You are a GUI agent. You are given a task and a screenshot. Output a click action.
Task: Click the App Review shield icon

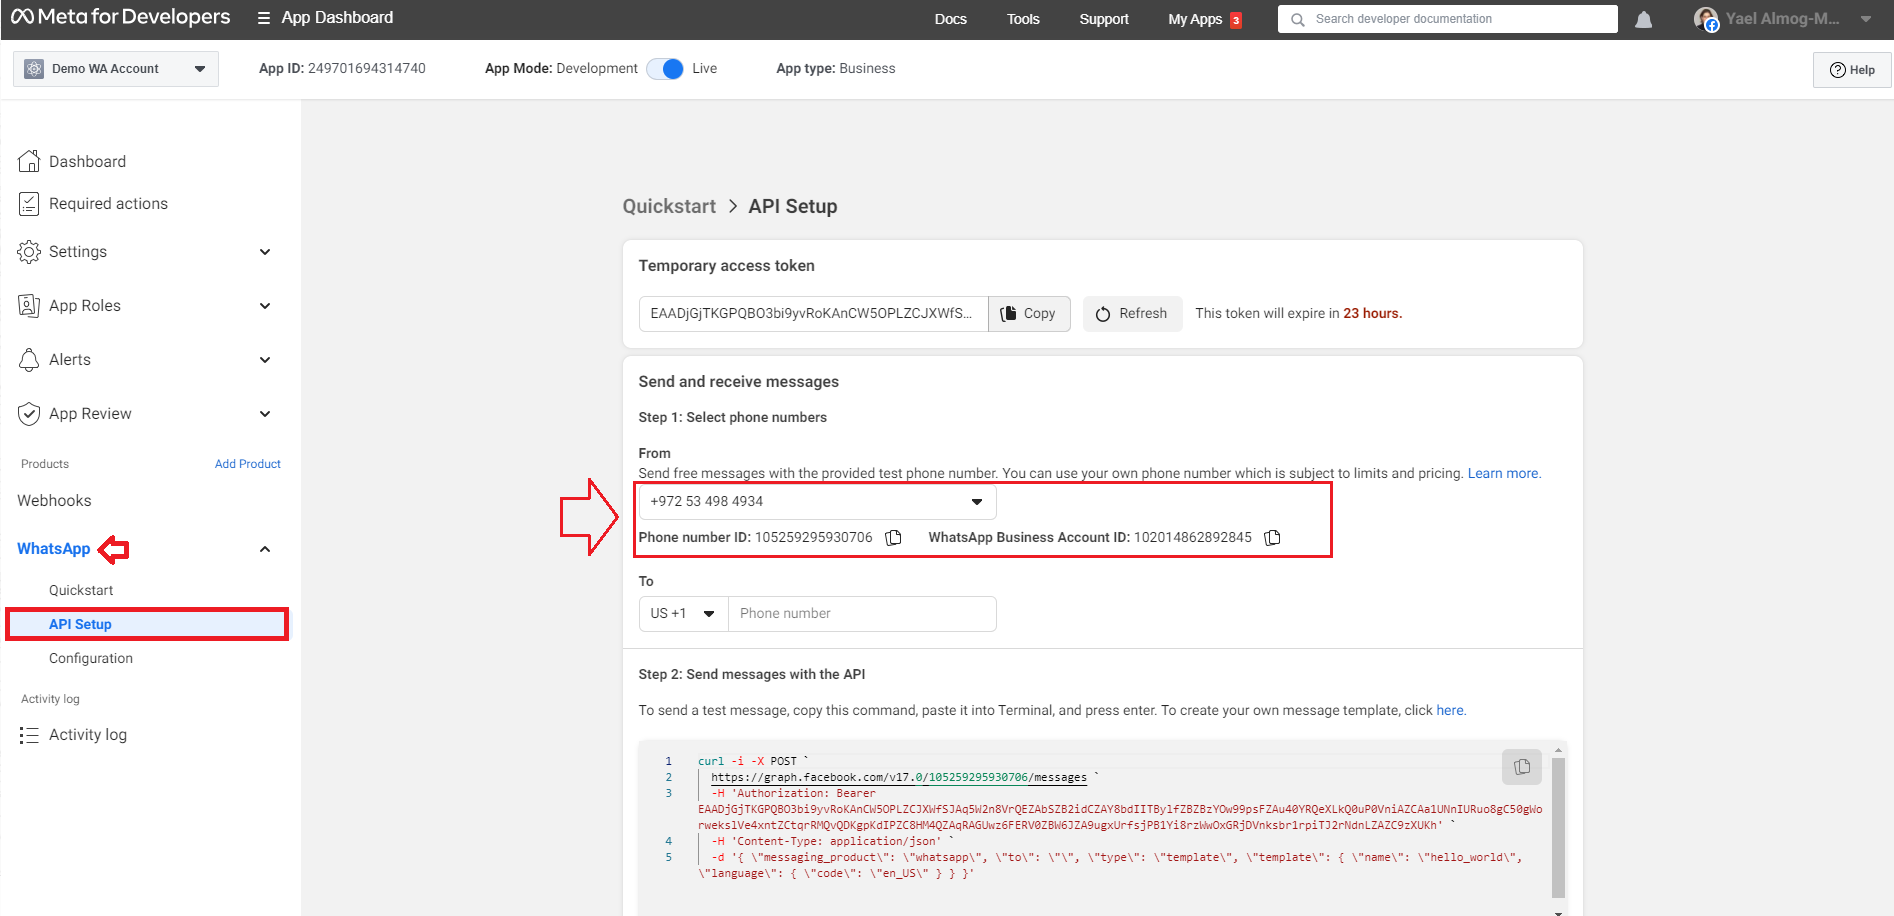click(x=29, y=414)
